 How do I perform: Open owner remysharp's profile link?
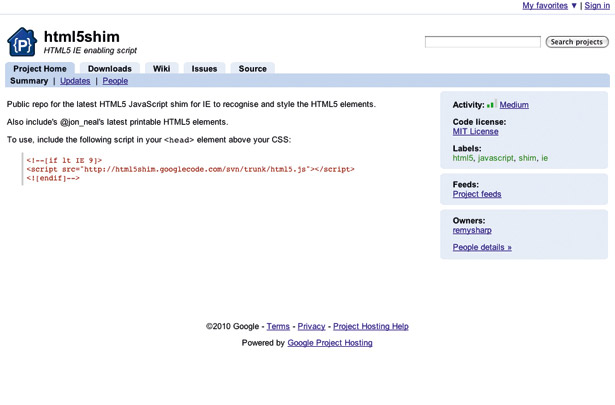[472, 230]
